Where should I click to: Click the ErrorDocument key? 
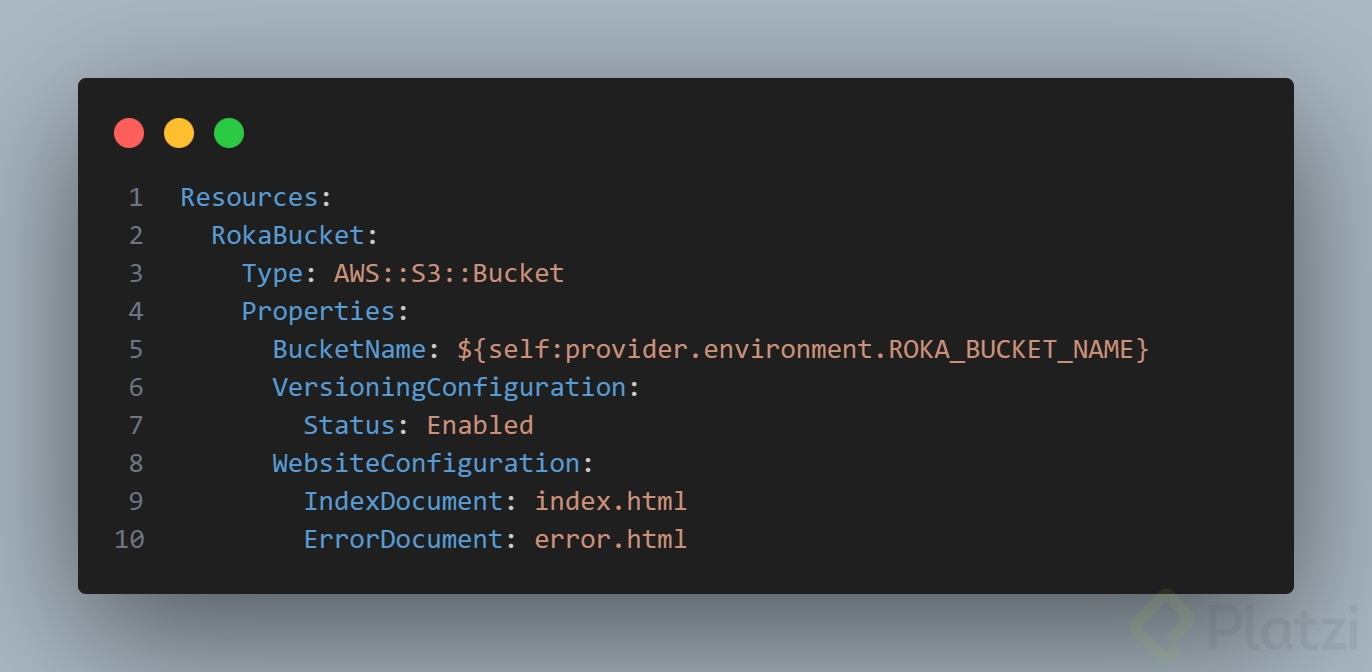pos(403,539)
